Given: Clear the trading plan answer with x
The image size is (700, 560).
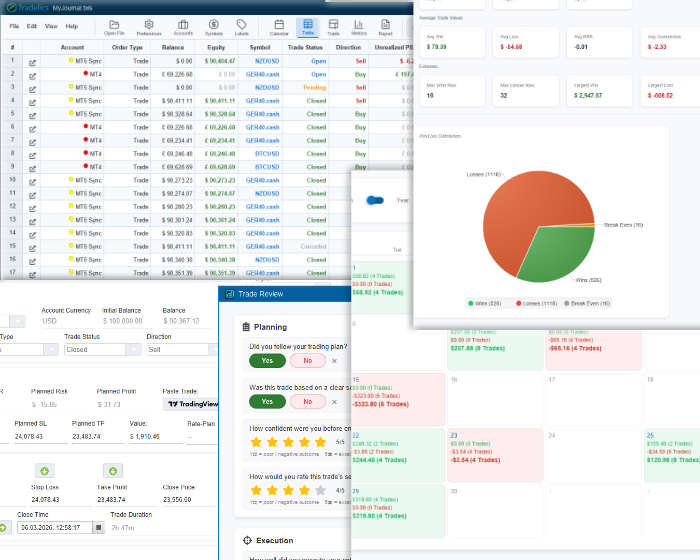Looking at the screenshot, I should tap(334, 361).
